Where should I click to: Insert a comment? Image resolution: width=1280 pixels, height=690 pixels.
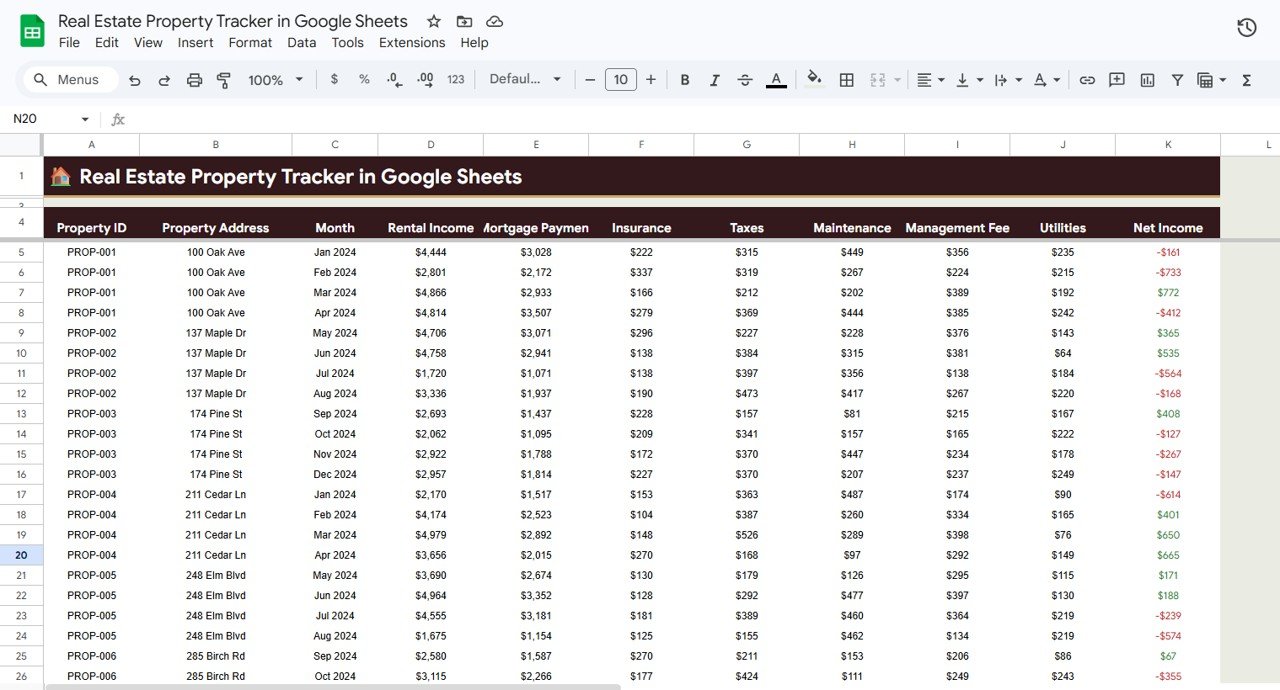[1117, 80]
